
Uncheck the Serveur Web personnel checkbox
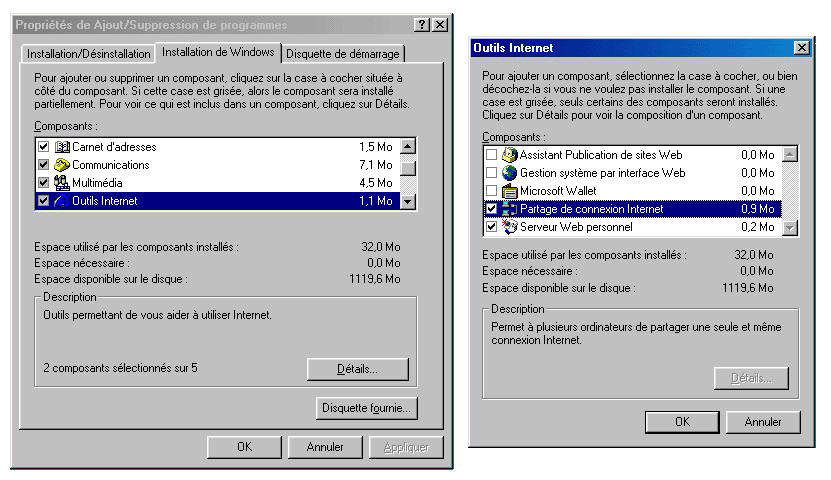[491, 227]
